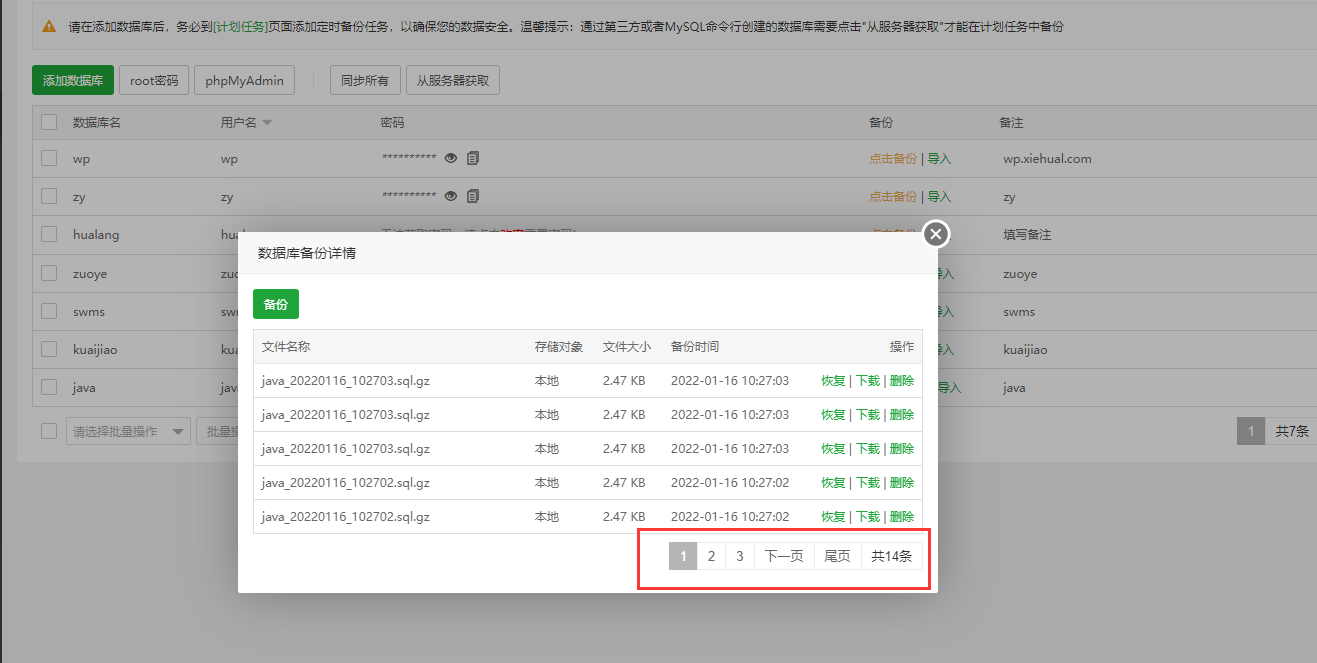
Task: Click 点击备份 for wp database
Action: pos(893,159)
